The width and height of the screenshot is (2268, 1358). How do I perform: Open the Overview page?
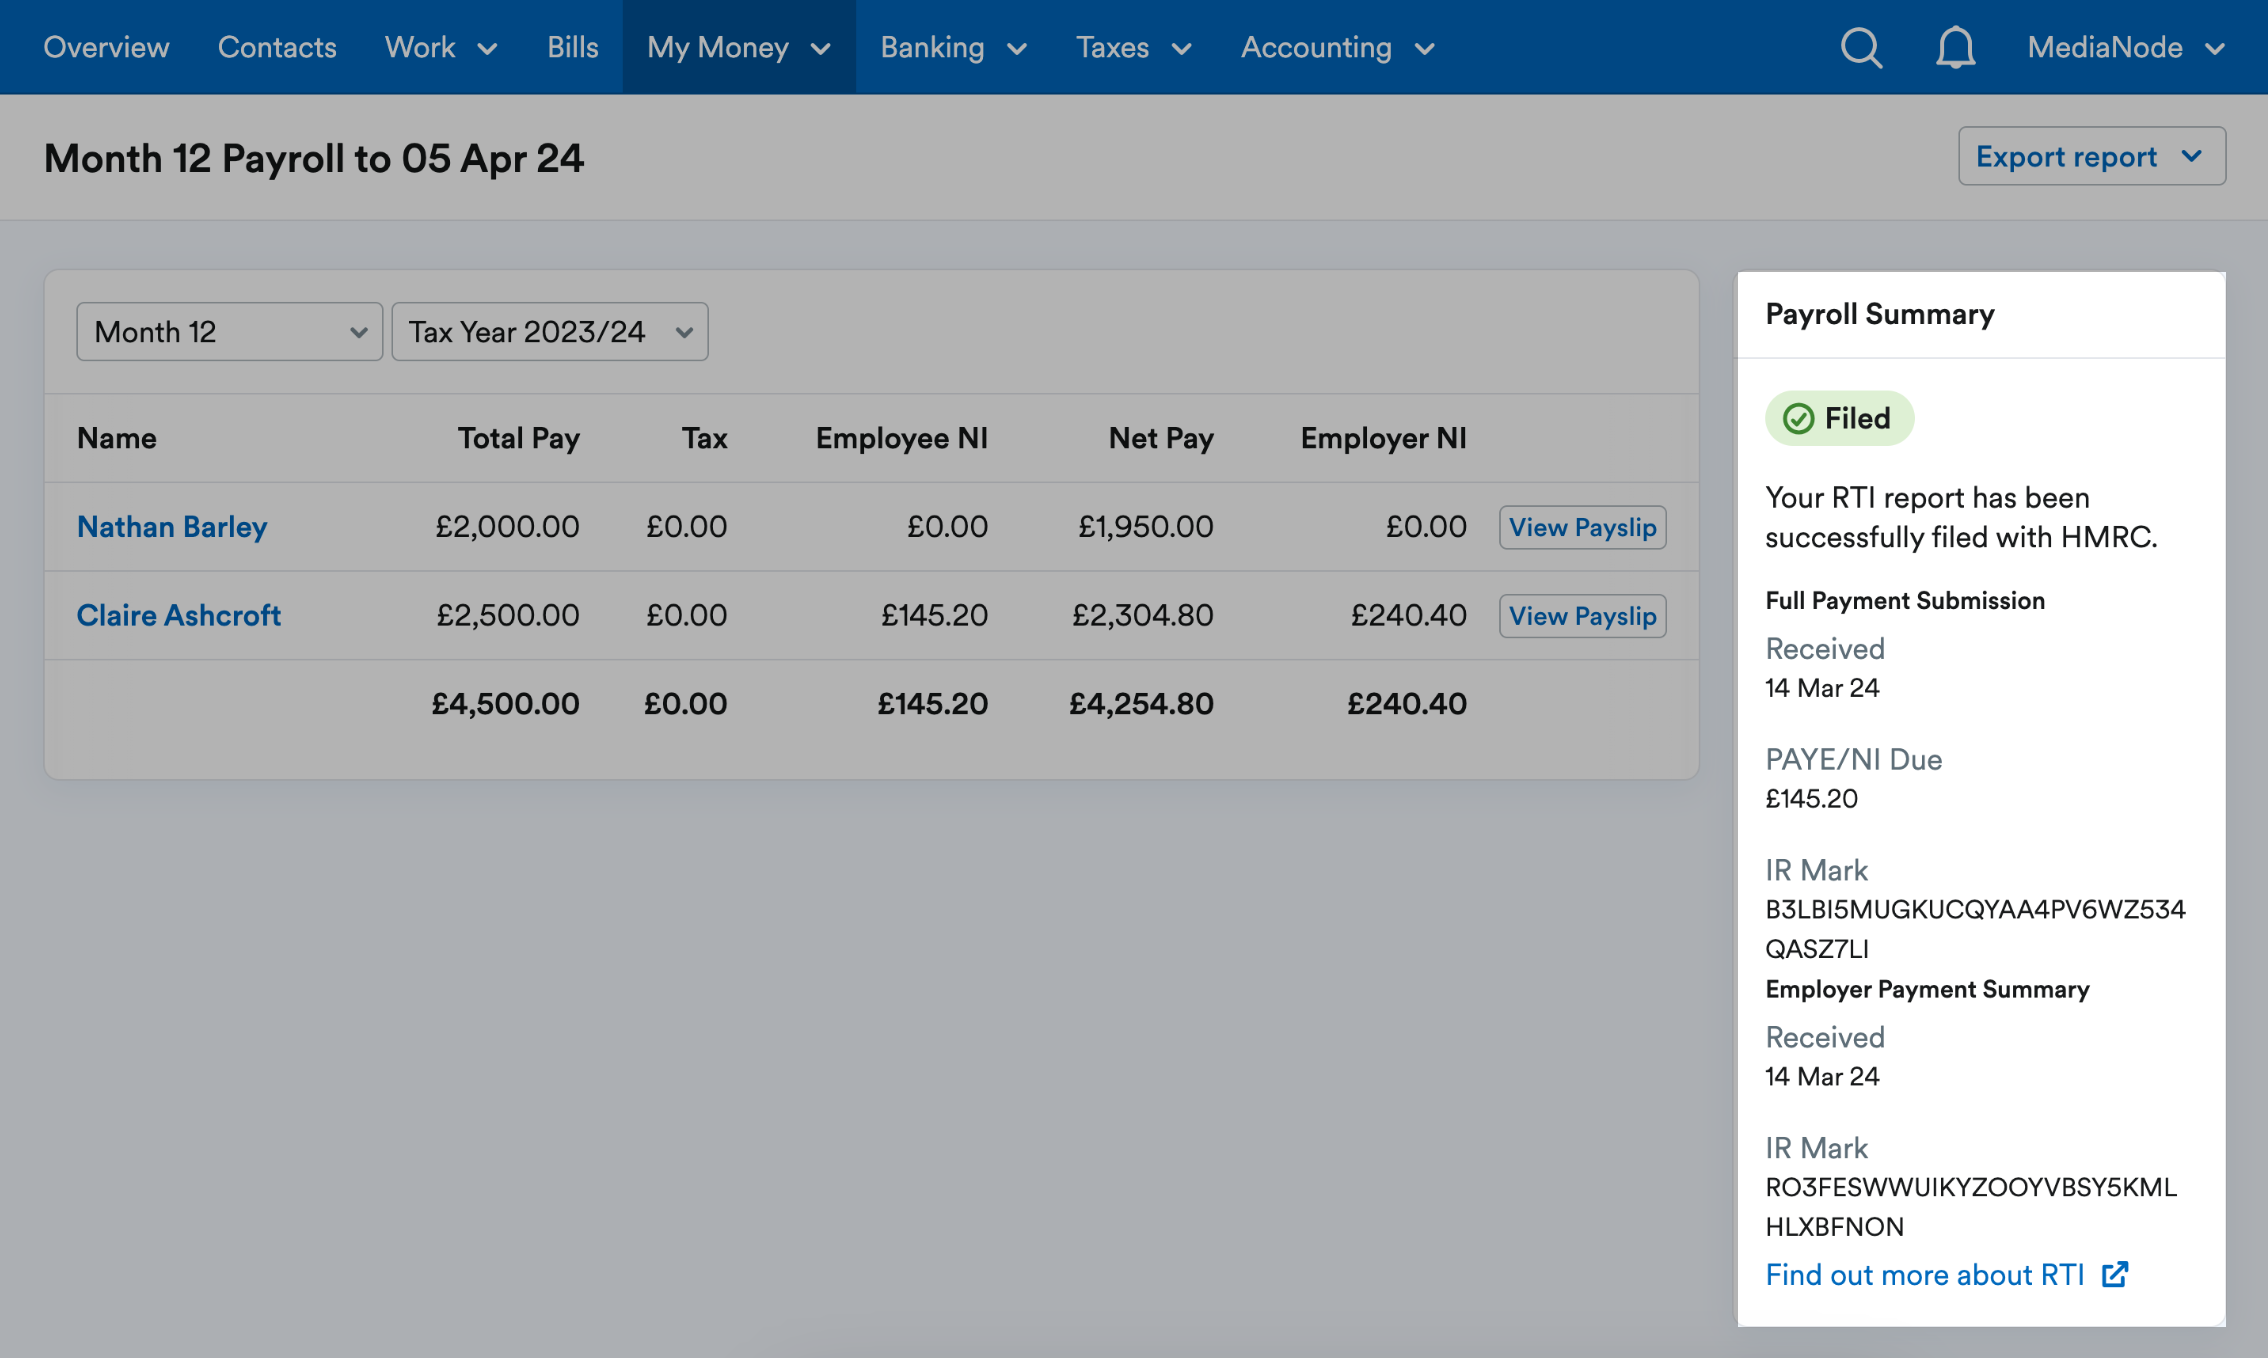[106, 47]
